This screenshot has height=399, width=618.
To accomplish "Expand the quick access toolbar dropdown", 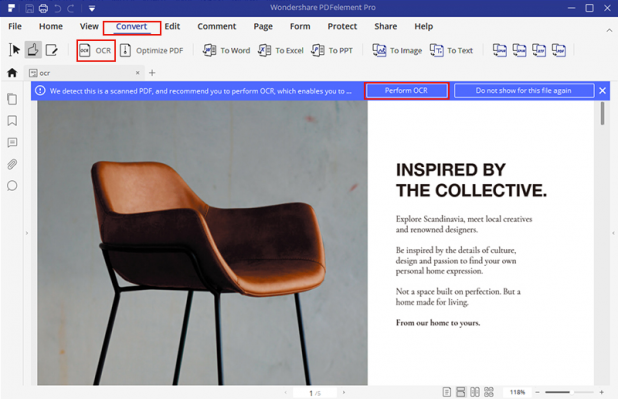I will (x=91, y=8).
